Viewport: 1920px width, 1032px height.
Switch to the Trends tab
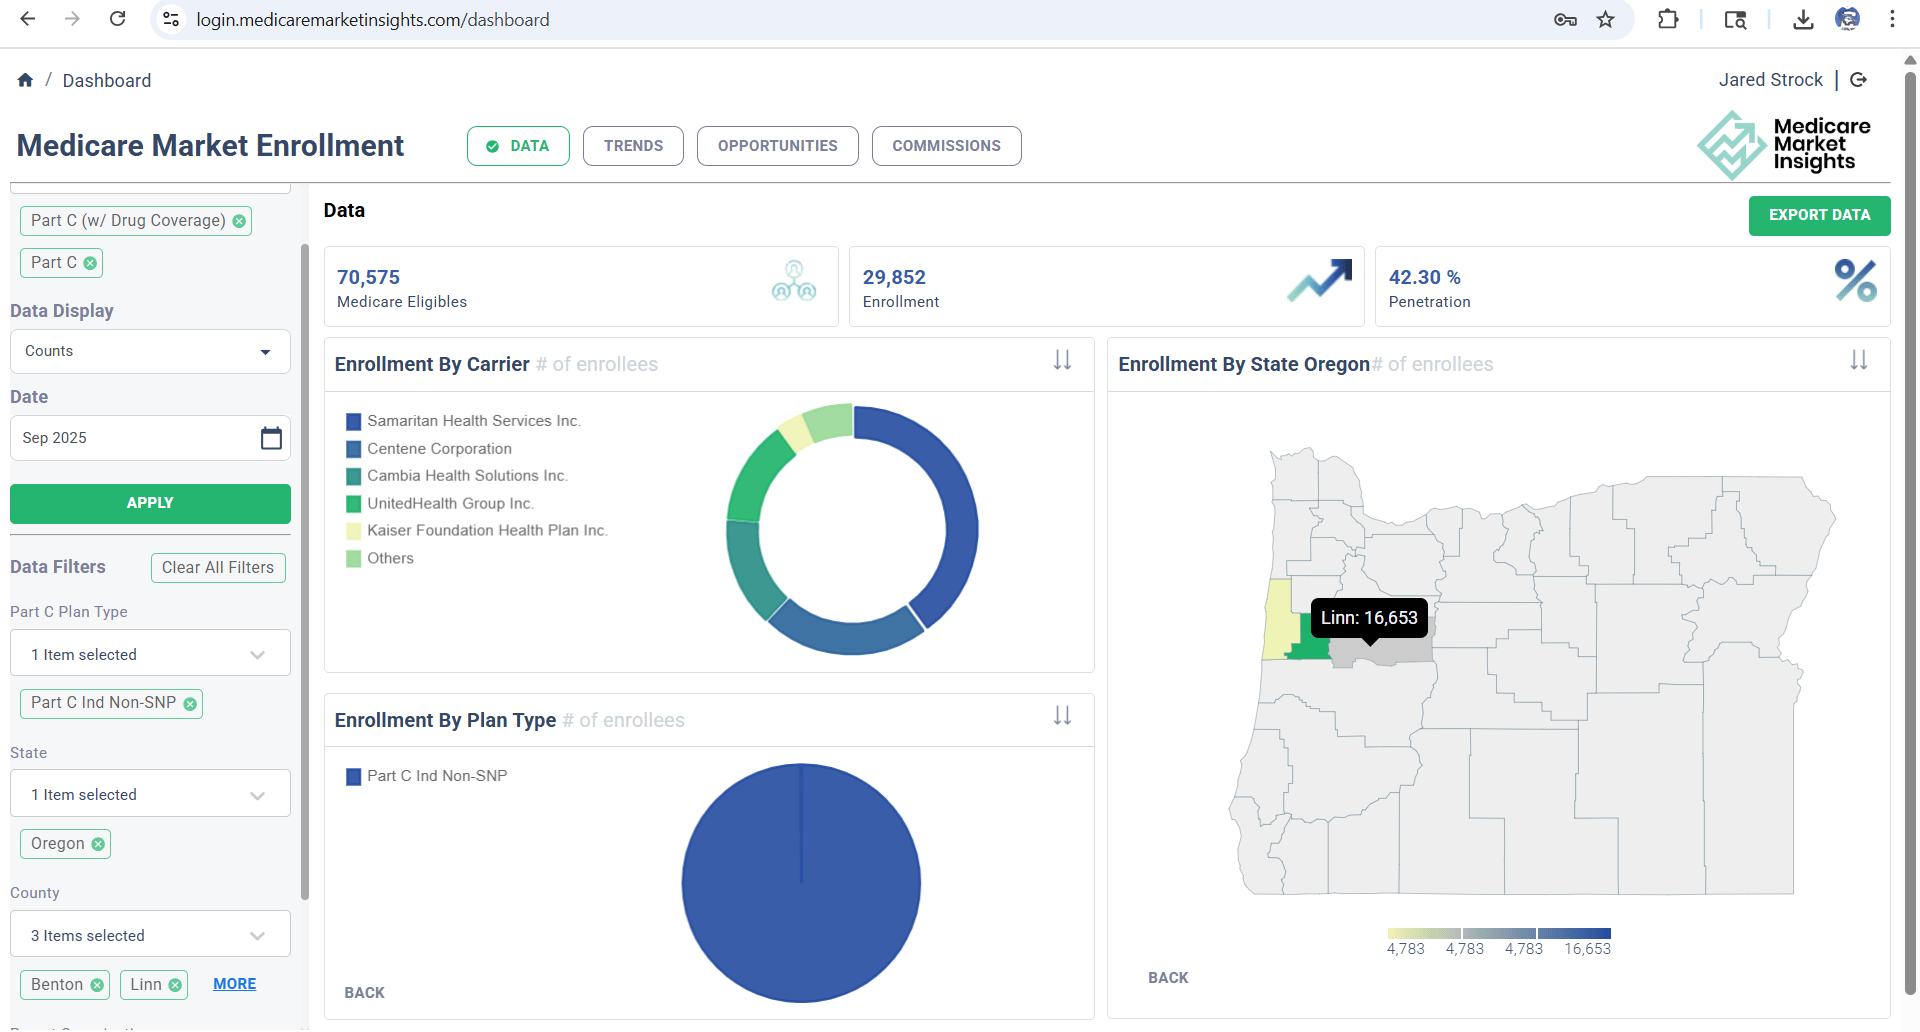click(x=633, y=146)
